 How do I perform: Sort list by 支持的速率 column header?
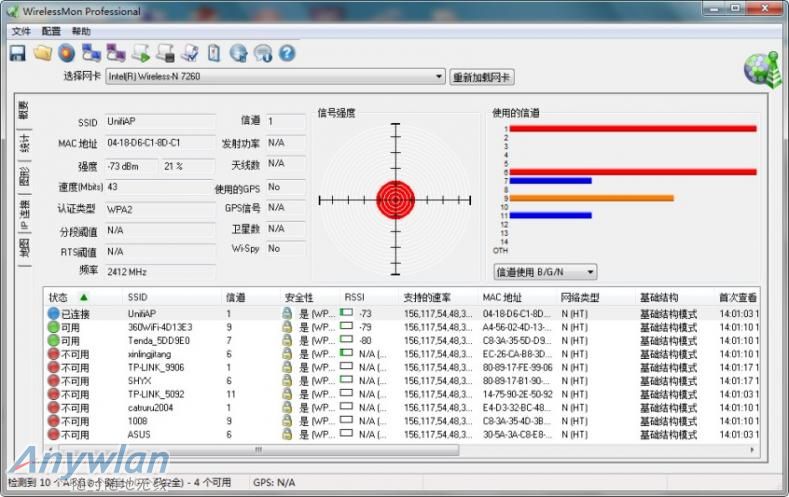pos(438,297)
